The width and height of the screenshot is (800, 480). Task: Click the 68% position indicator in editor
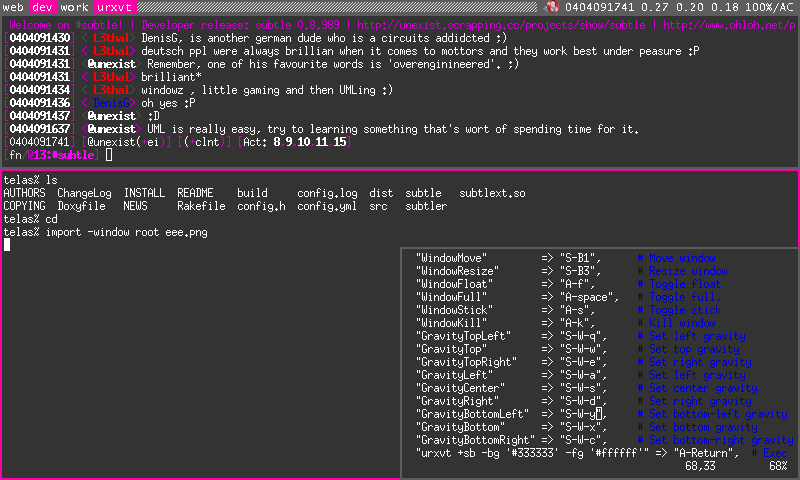click(777, 466)
